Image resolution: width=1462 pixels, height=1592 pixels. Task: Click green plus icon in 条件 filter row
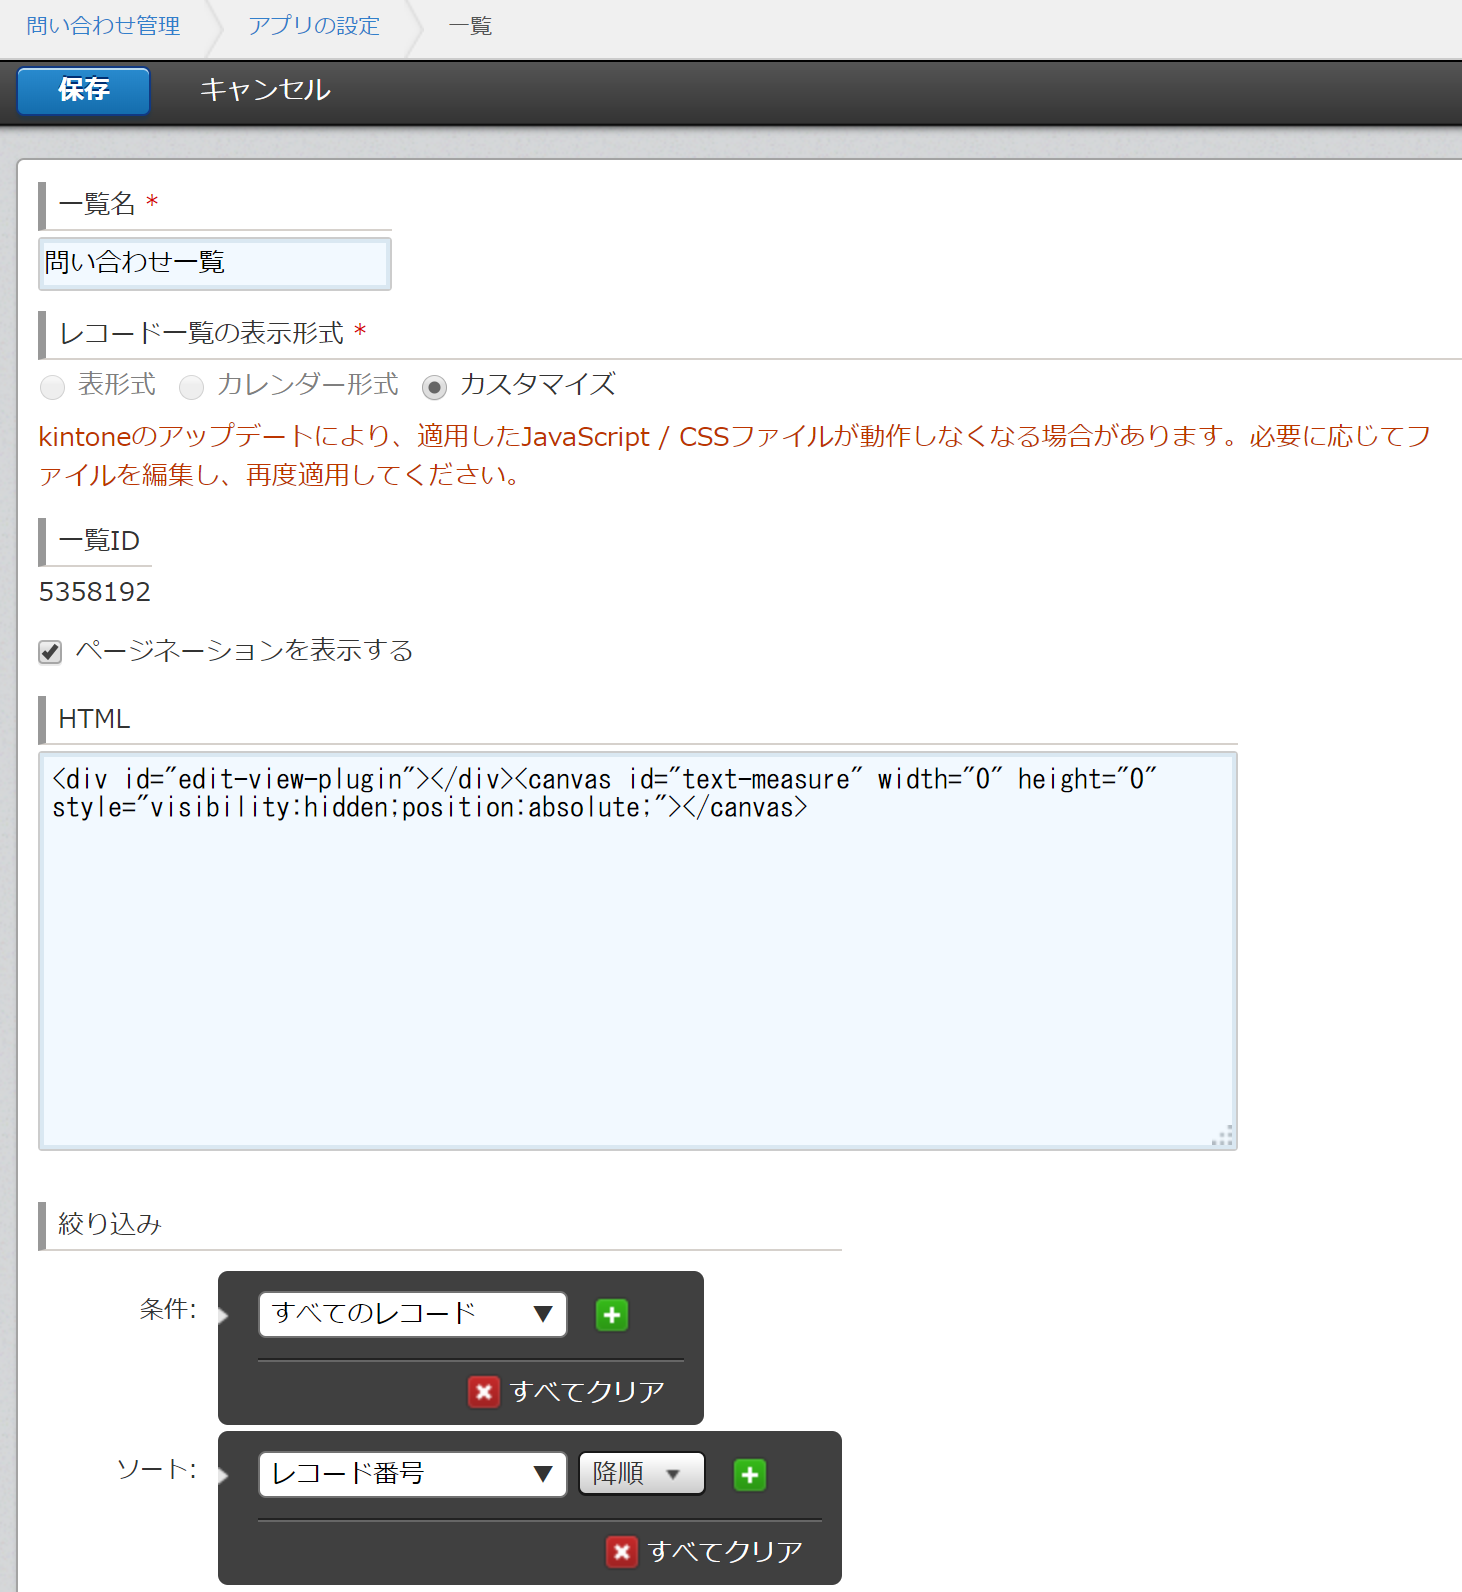point(612,1314)
